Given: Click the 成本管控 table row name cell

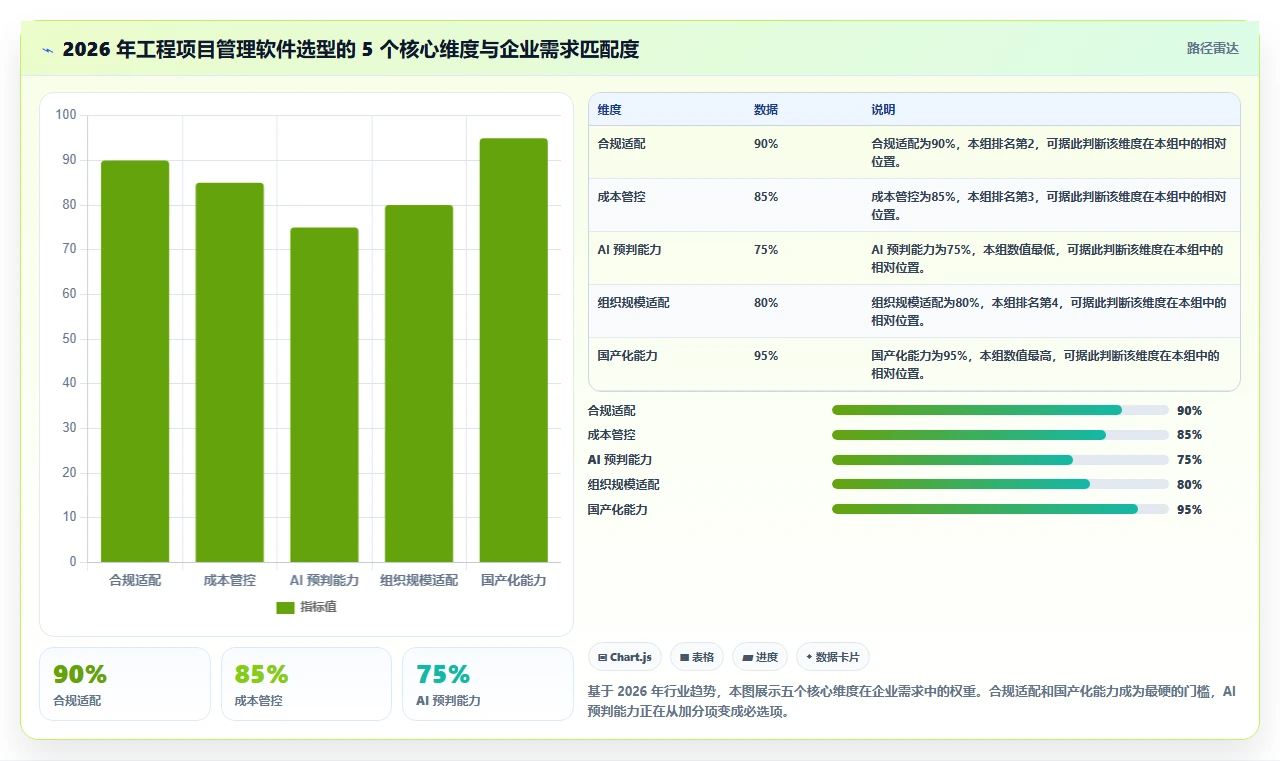Looking at the screenshot, I should 622,197.
